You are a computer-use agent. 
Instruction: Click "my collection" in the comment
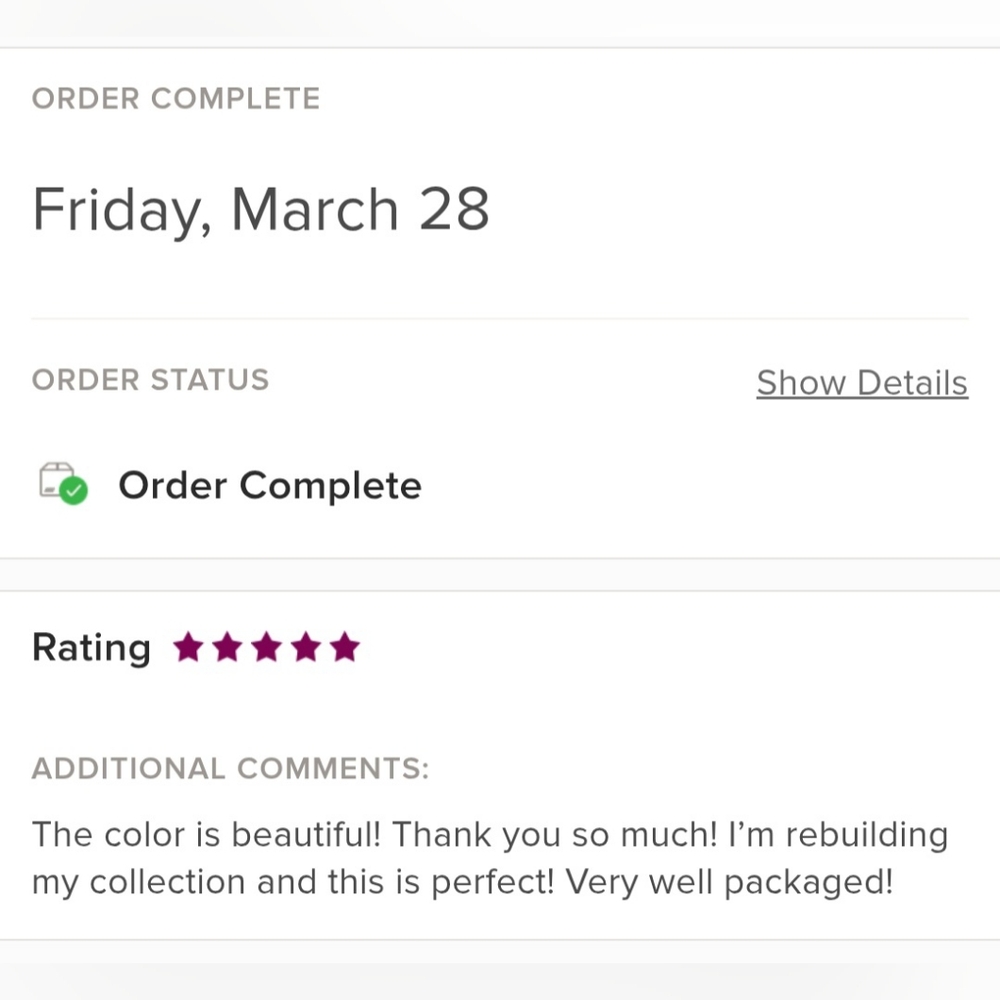click(138, 882)
